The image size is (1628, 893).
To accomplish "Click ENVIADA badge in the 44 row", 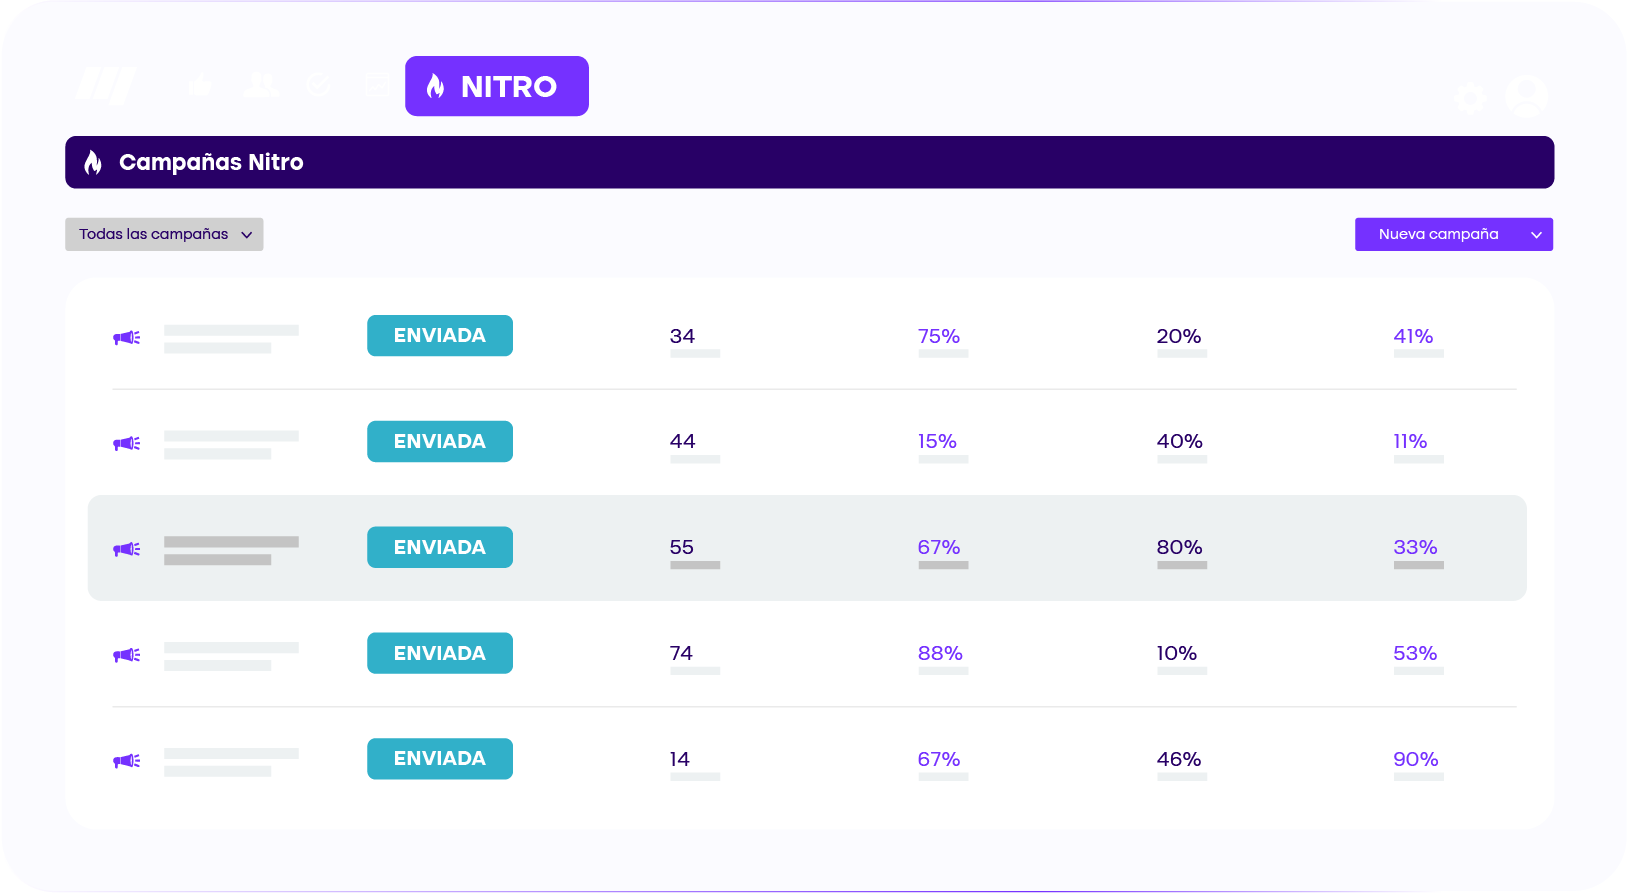I will (439, 441).
